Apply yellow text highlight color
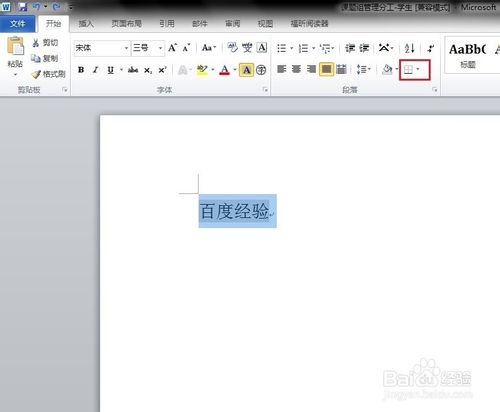 coord(202,70)
